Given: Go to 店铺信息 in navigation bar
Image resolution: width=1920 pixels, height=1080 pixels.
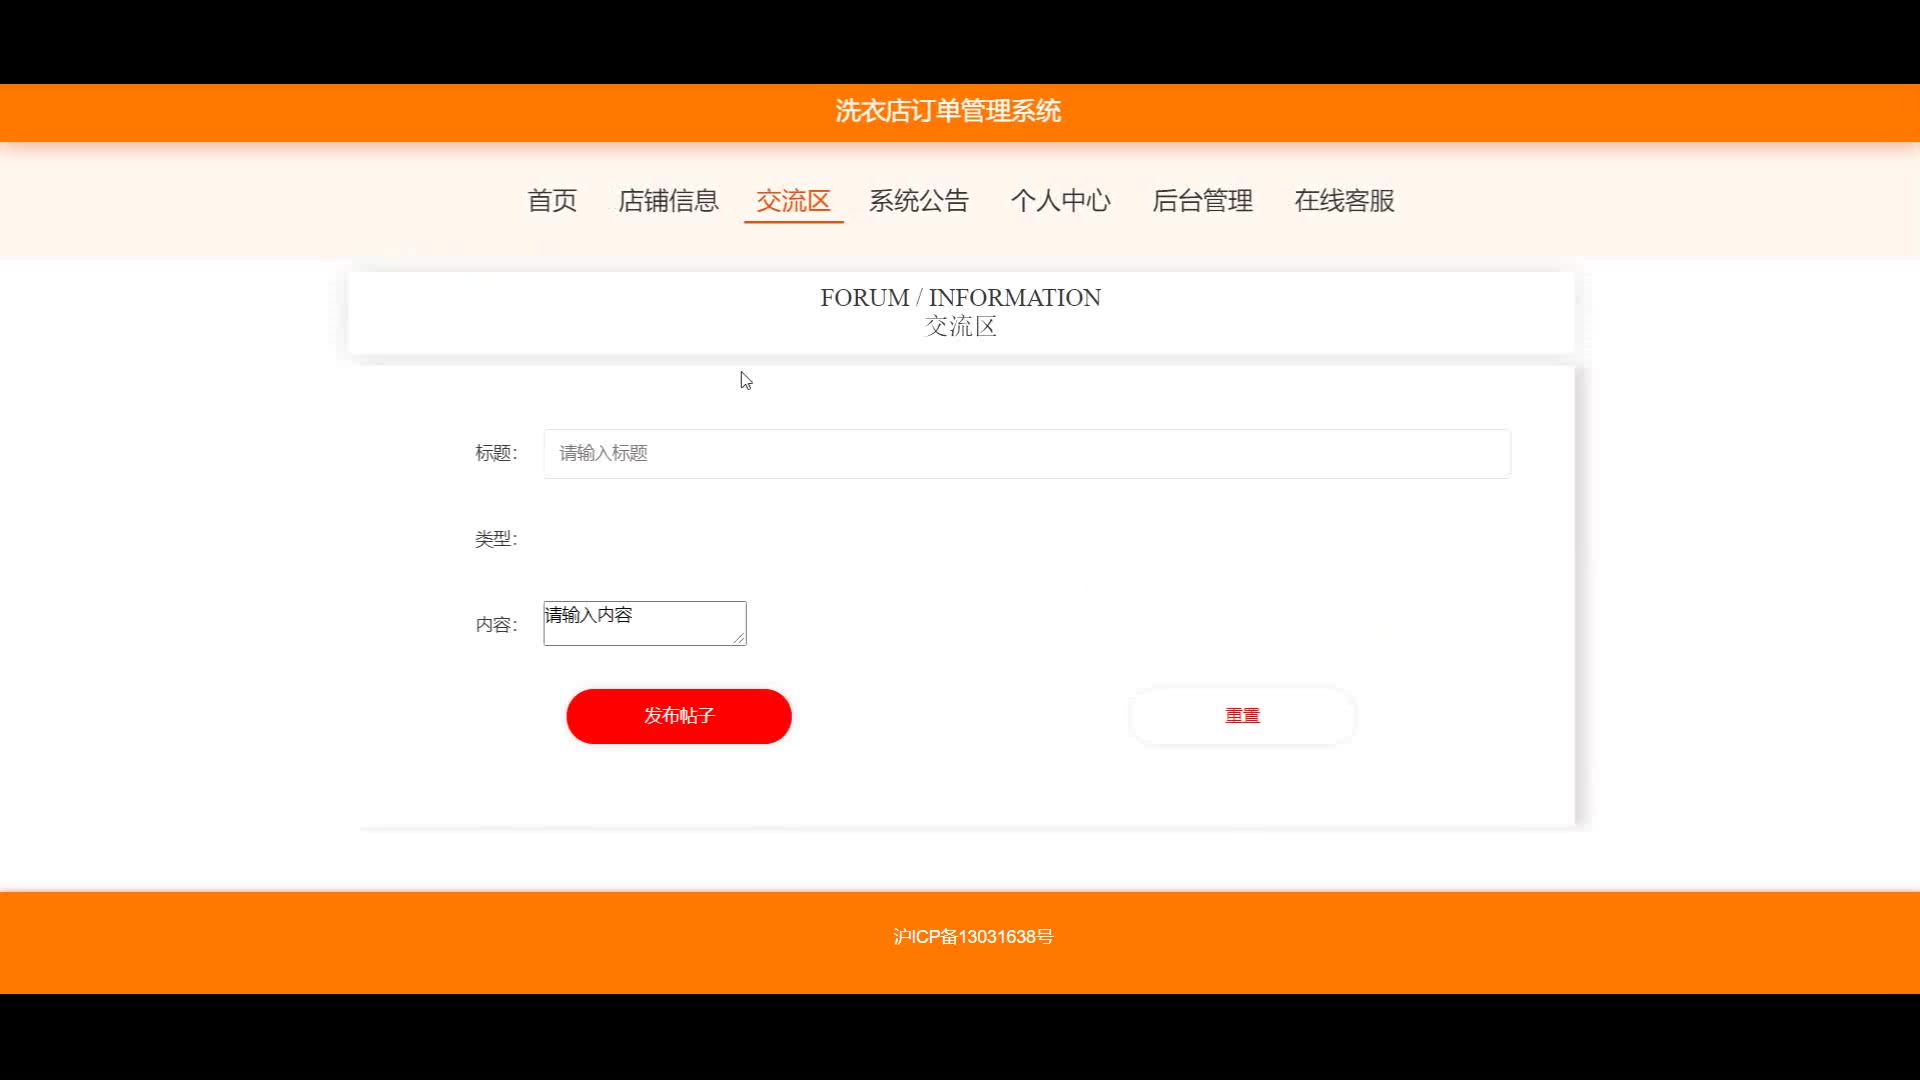Looking at the screenshot, I should (x=668, y=201).
